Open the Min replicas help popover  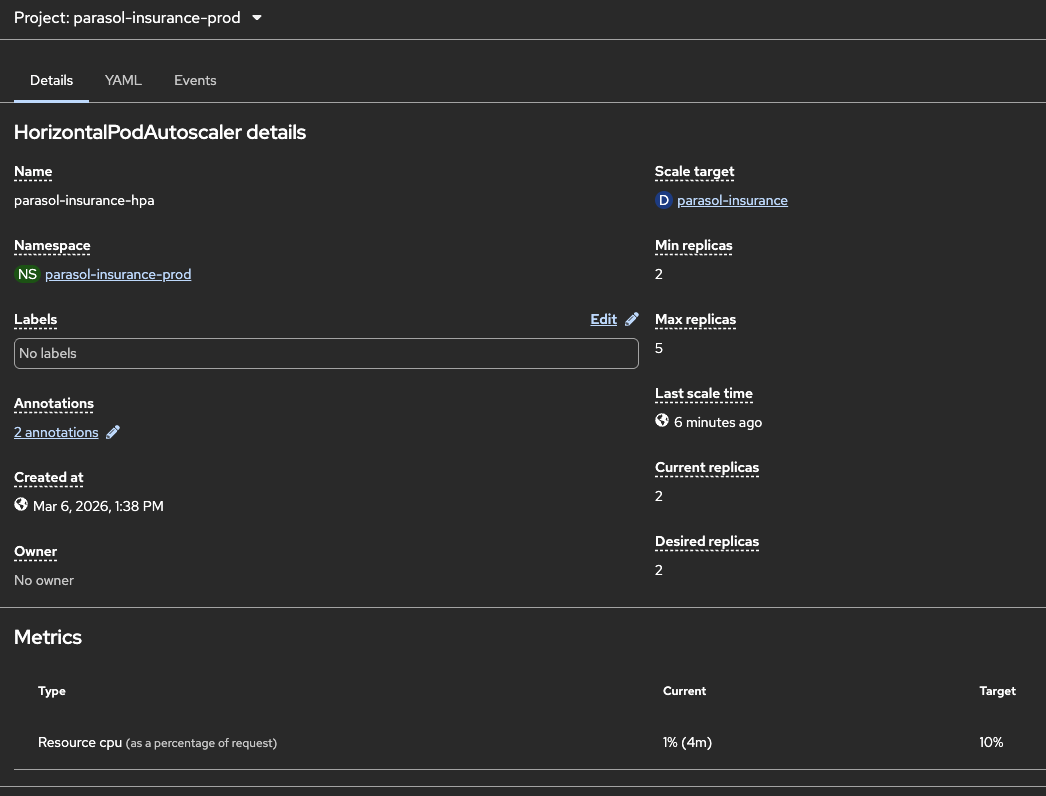coord(693,245)
